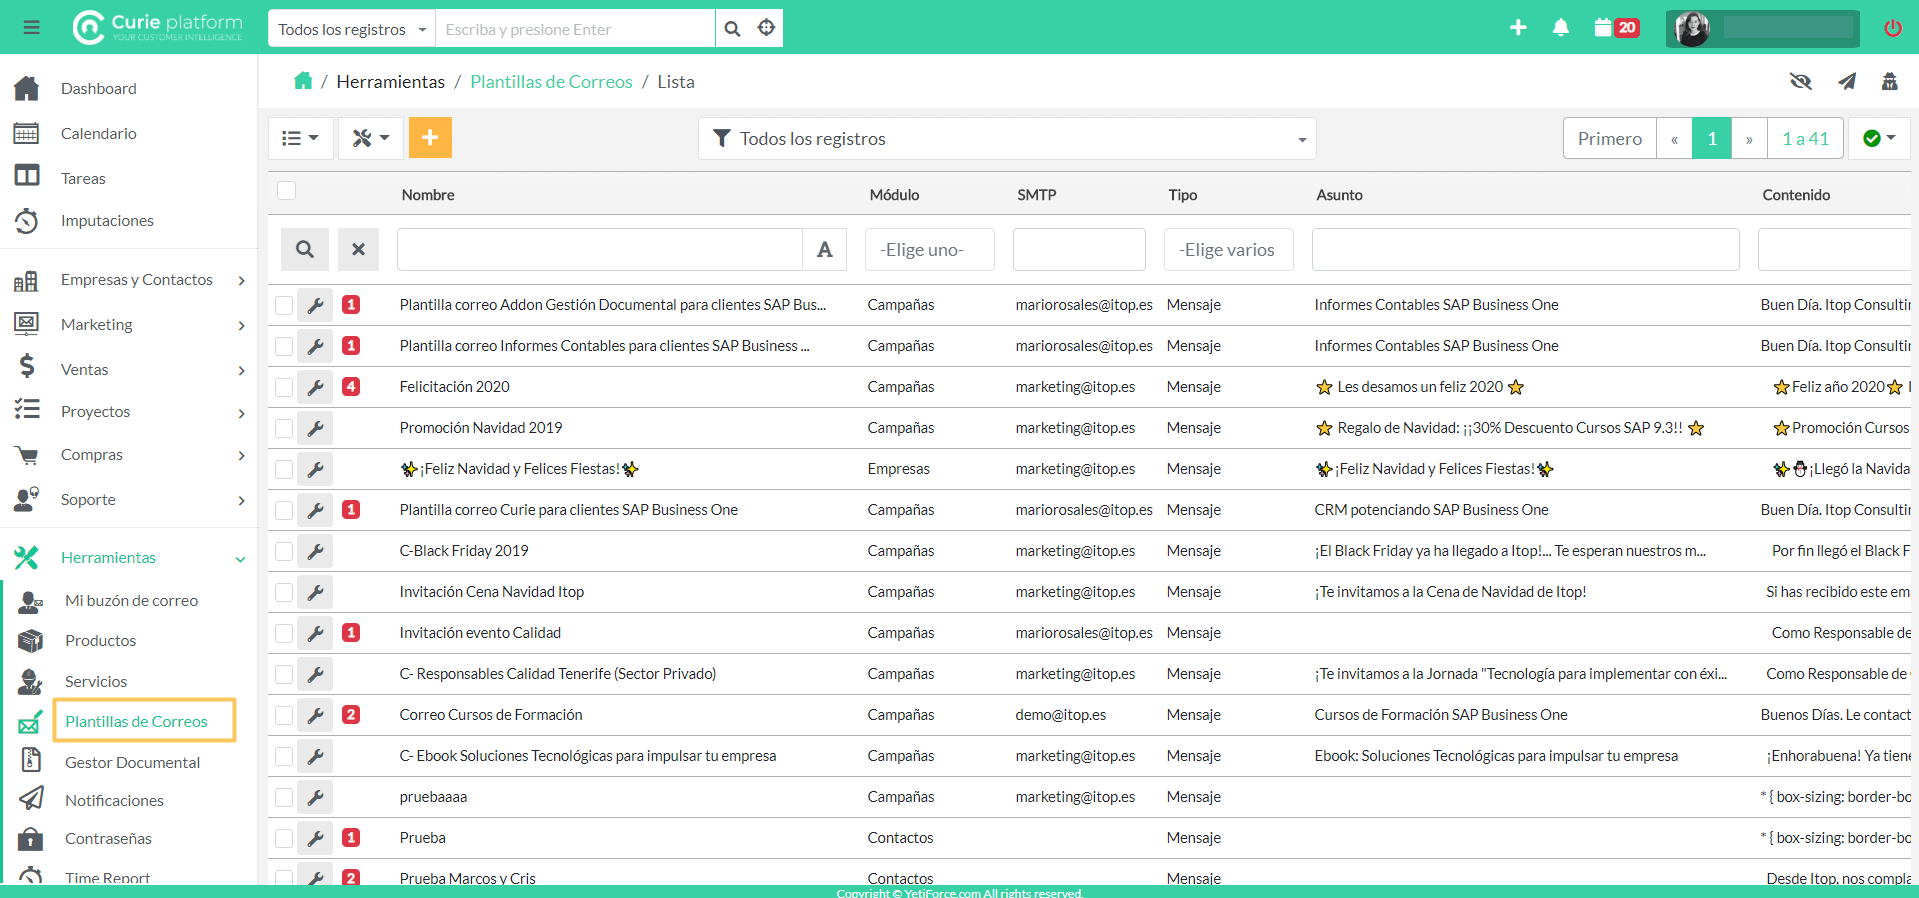Click the magnifier search icon in filter row
Viewport: 1919px width, 898px height.
coord(305,250)
